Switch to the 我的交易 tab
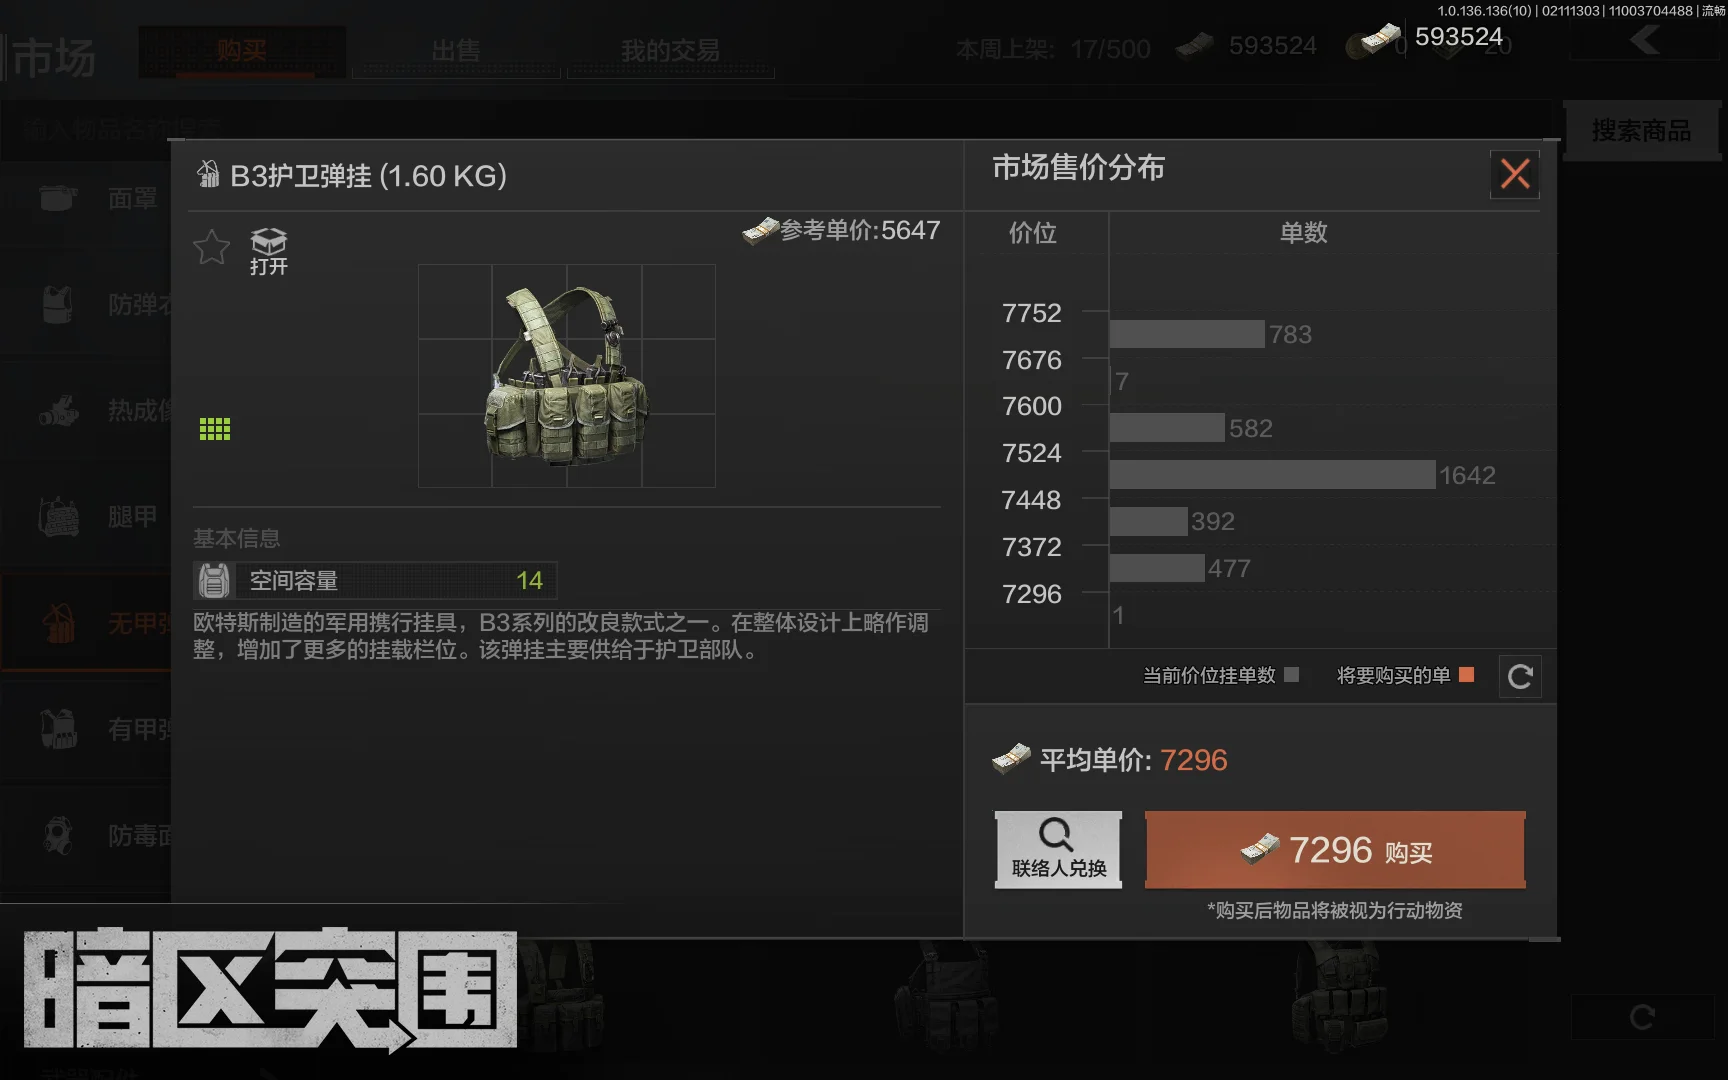 point(670,50)
